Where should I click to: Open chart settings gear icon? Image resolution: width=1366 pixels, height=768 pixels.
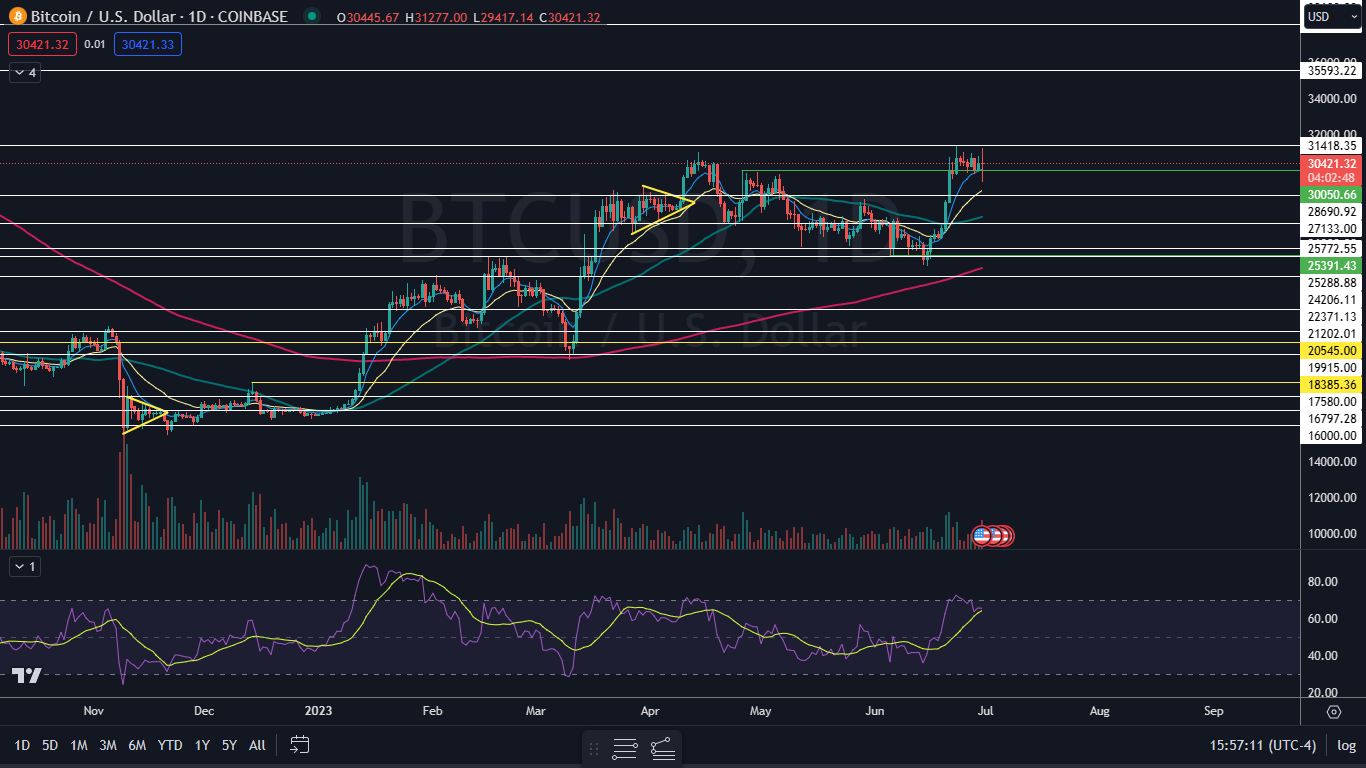[x=1334, y=712]
